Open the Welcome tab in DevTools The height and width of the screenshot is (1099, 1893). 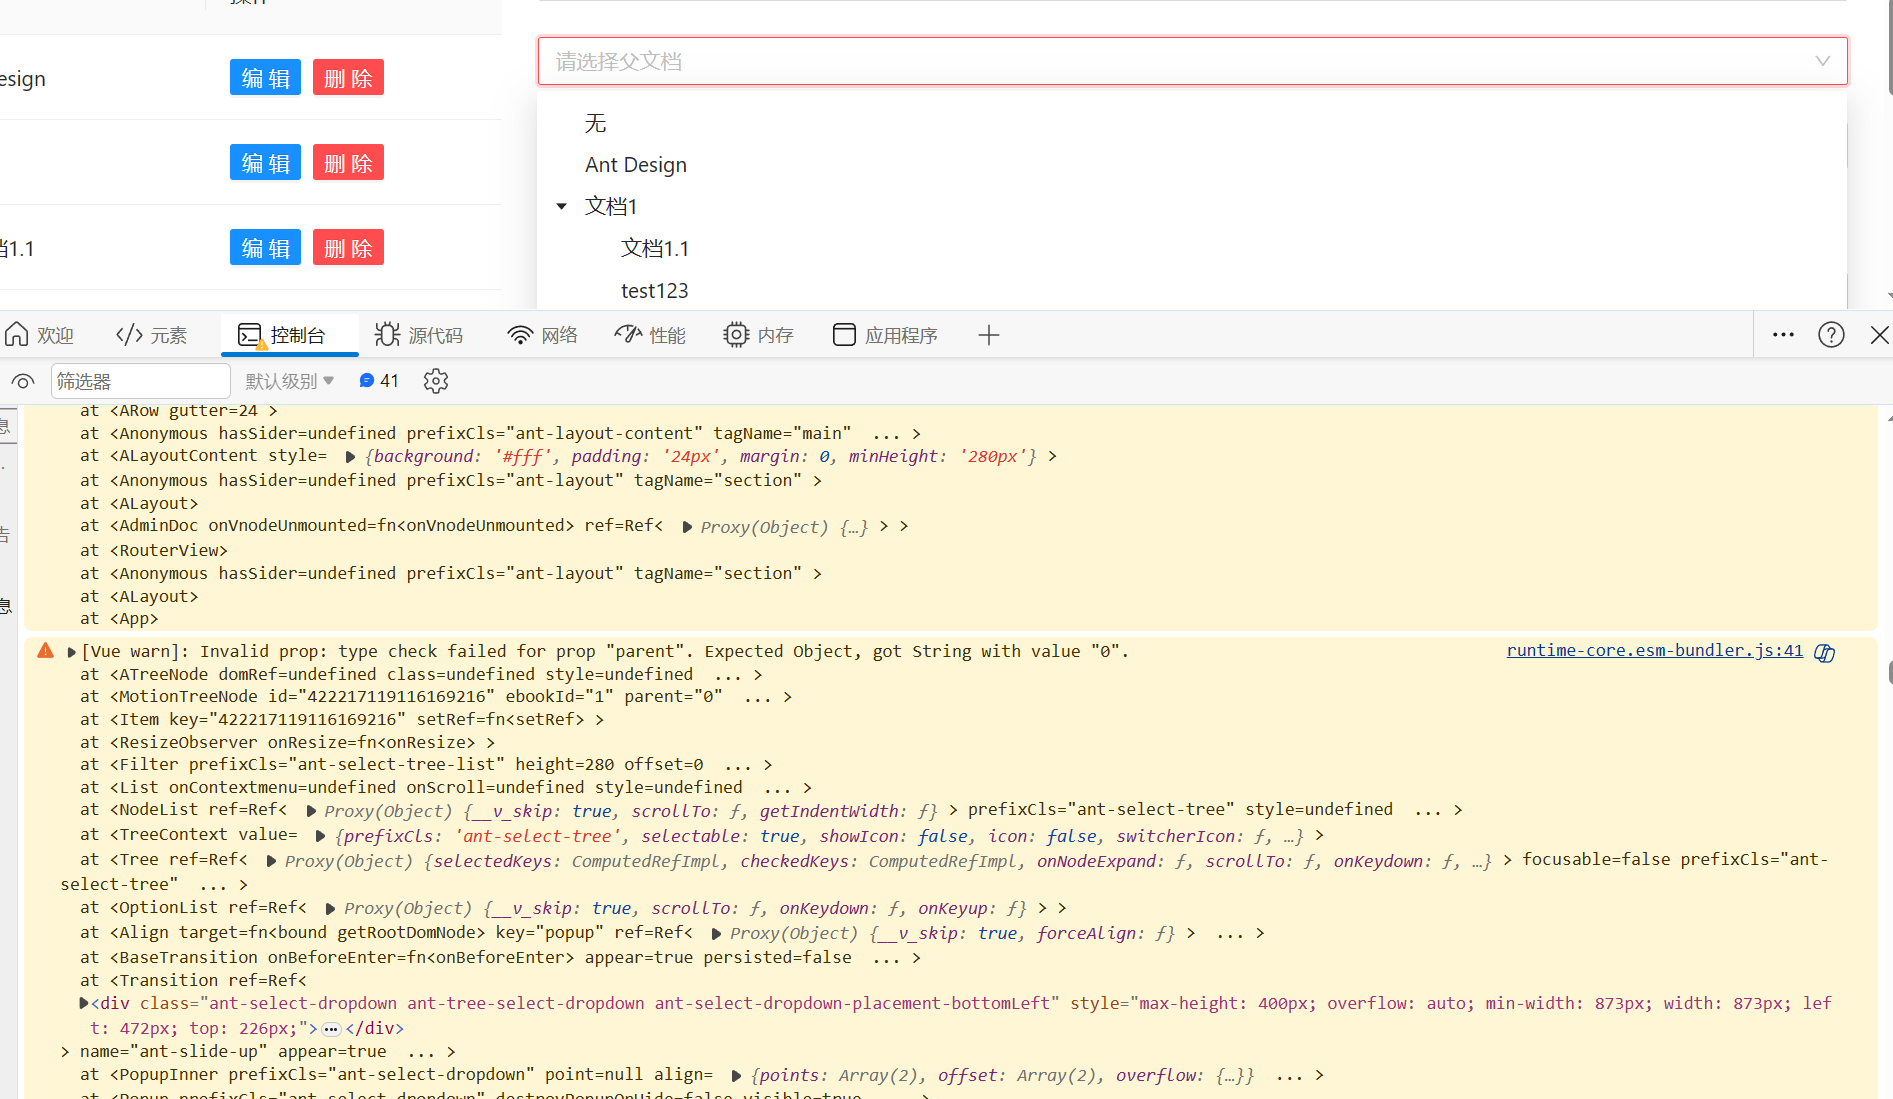40,335
